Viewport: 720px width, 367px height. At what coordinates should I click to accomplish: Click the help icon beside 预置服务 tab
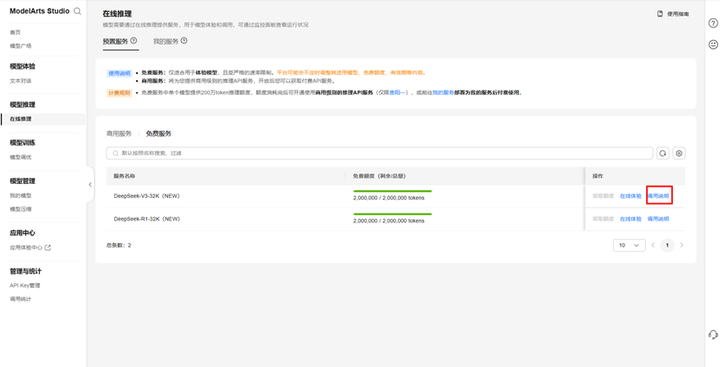[134, 41]
